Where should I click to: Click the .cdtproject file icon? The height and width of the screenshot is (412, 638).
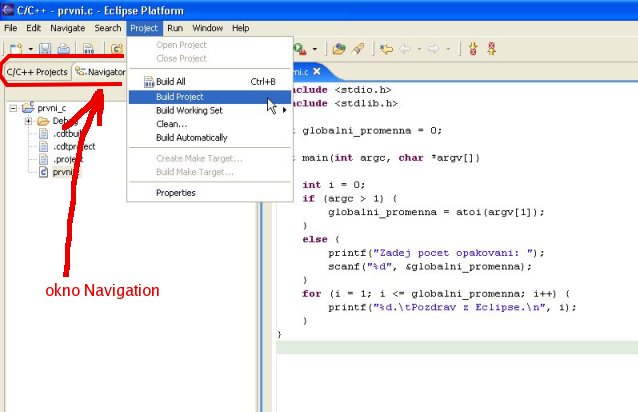44,146
